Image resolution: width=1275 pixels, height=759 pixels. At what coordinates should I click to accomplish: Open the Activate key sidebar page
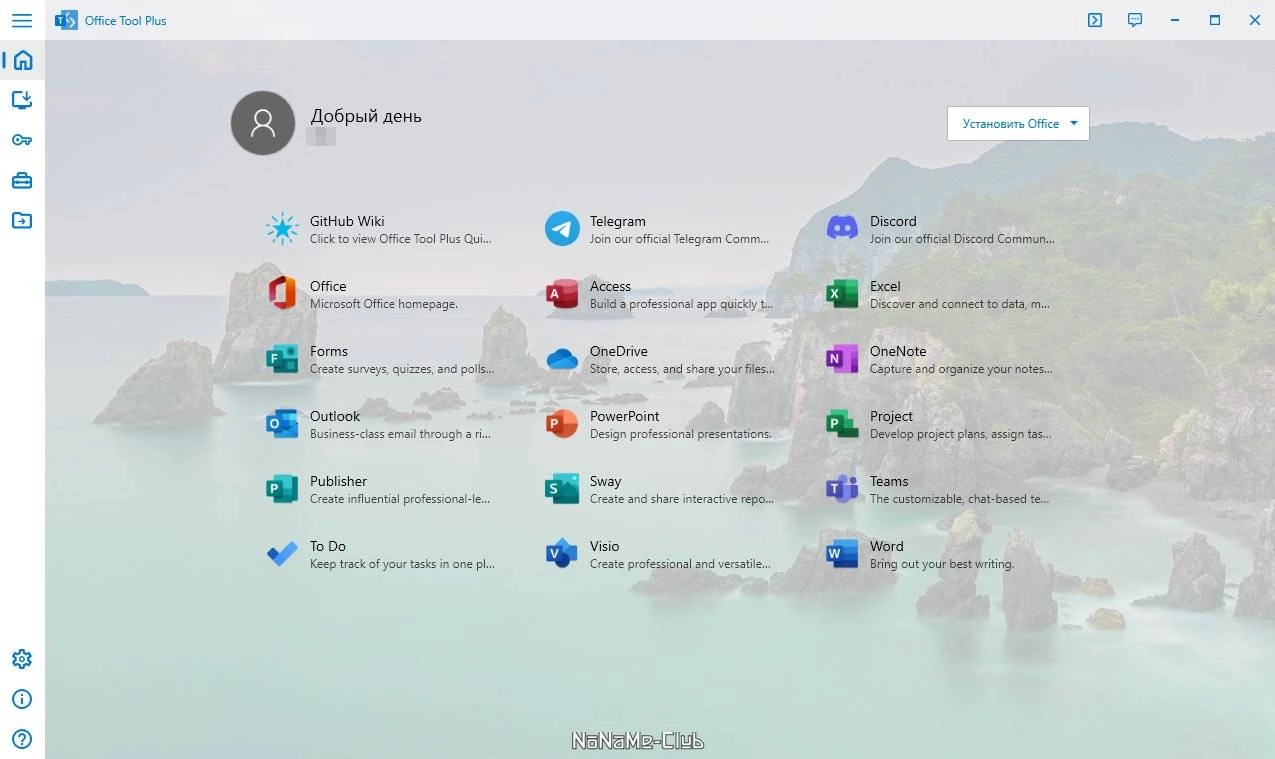point(22,140)
